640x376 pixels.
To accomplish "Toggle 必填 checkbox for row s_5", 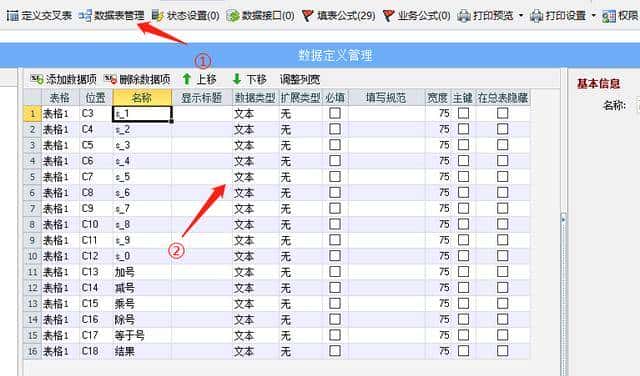I will 335,176.
